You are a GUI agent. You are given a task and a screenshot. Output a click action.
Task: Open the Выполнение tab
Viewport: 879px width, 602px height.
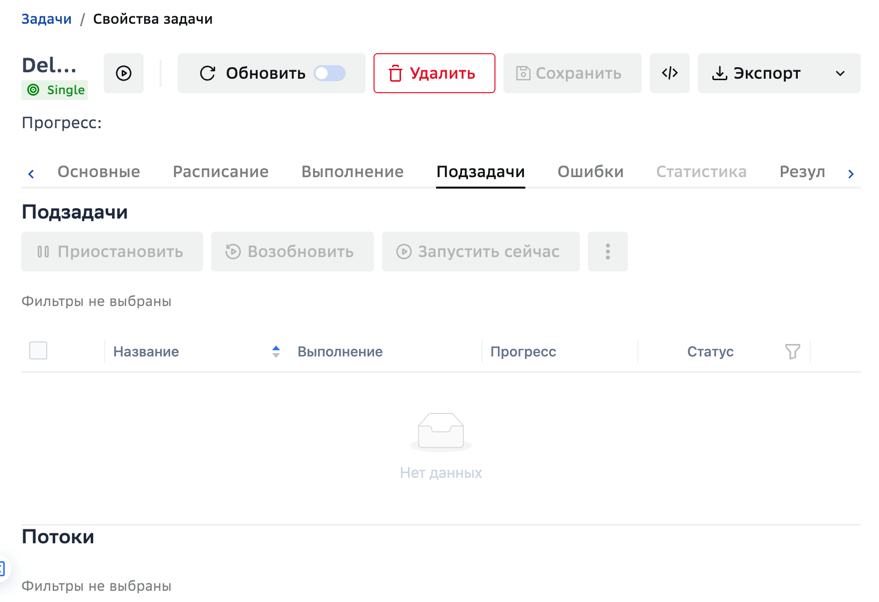(353, 172)
